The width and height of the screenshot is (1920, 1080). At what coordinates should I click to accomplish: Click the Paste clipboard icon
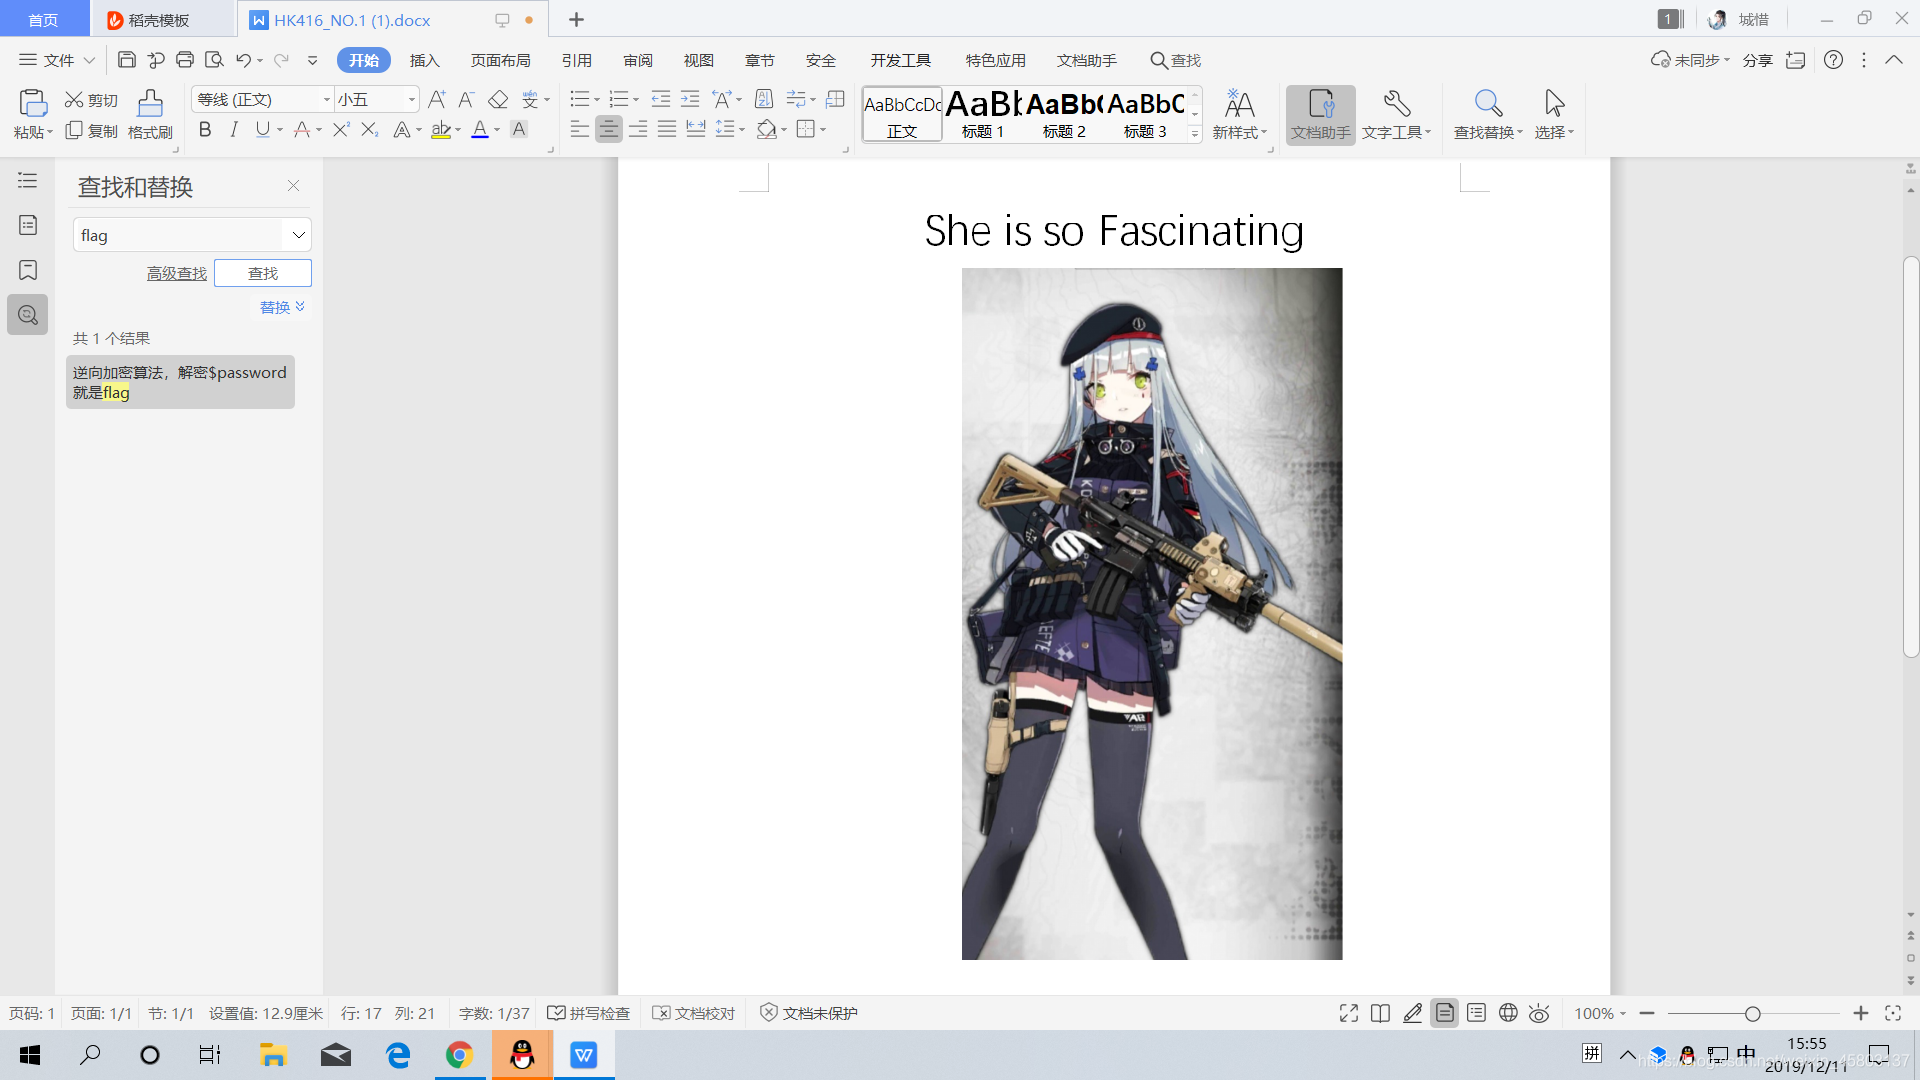point(32,103)
